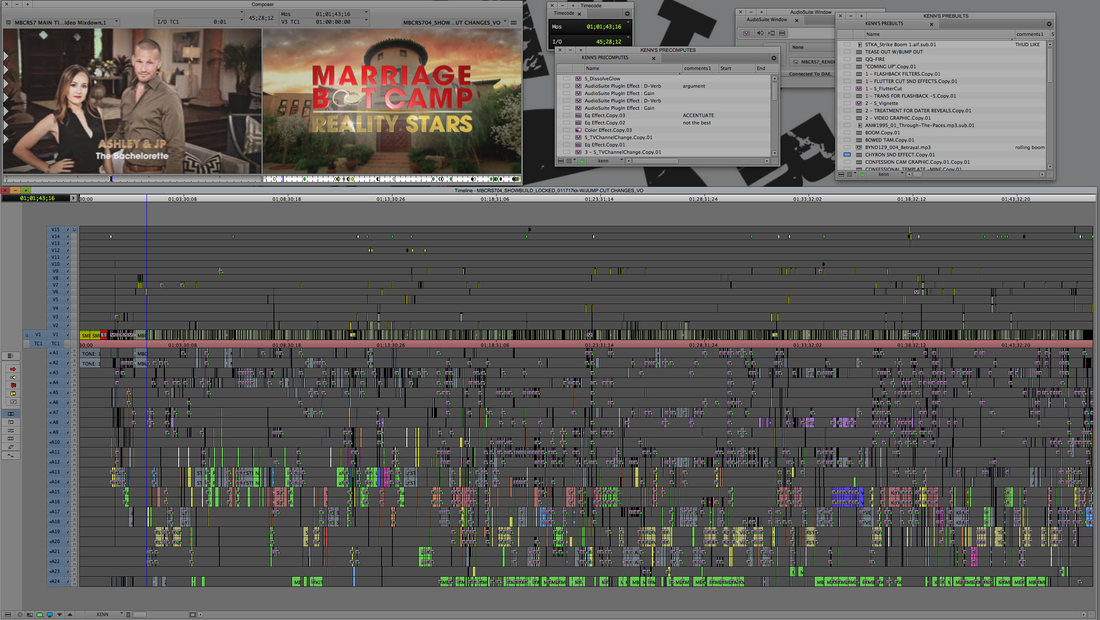Viewport: 1100px width, 620px height.
Task: Click the timeline fast menu at bottom left
Action: point(8,614)
